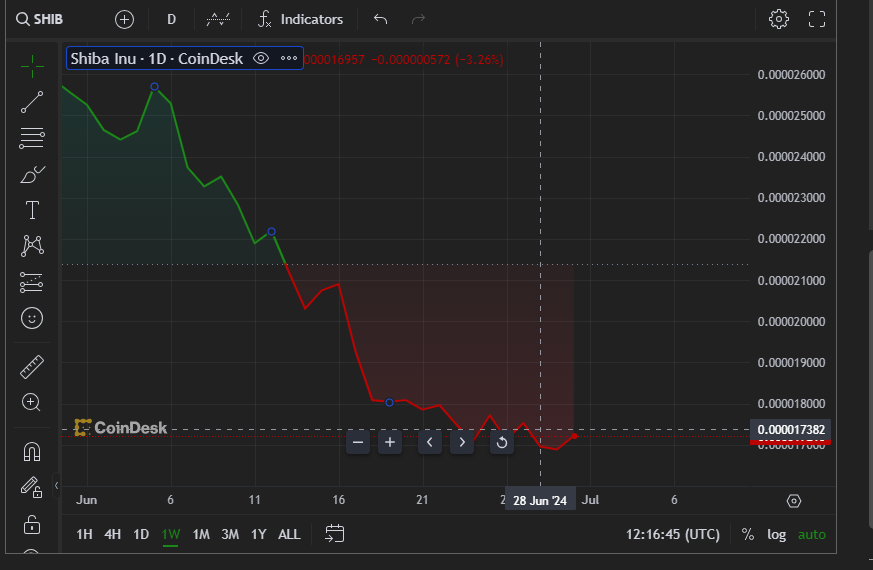
Task: Undo the last chart action
Action: (x=380, y=19)
